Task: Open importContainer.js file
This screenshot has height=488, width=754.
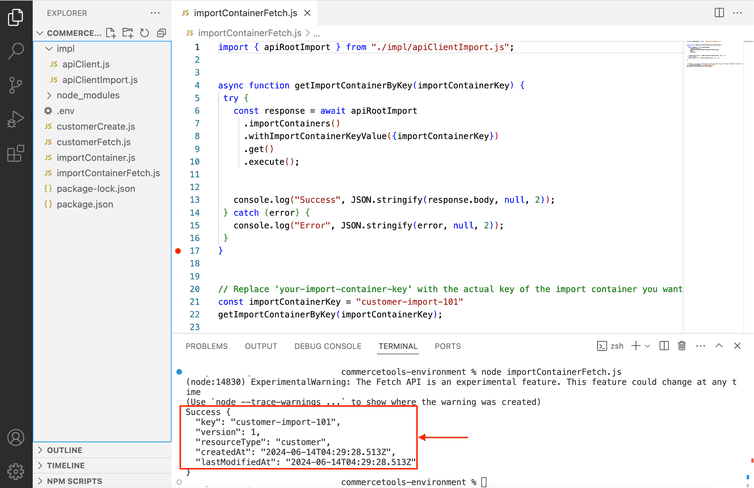Action: click(95, 158)
